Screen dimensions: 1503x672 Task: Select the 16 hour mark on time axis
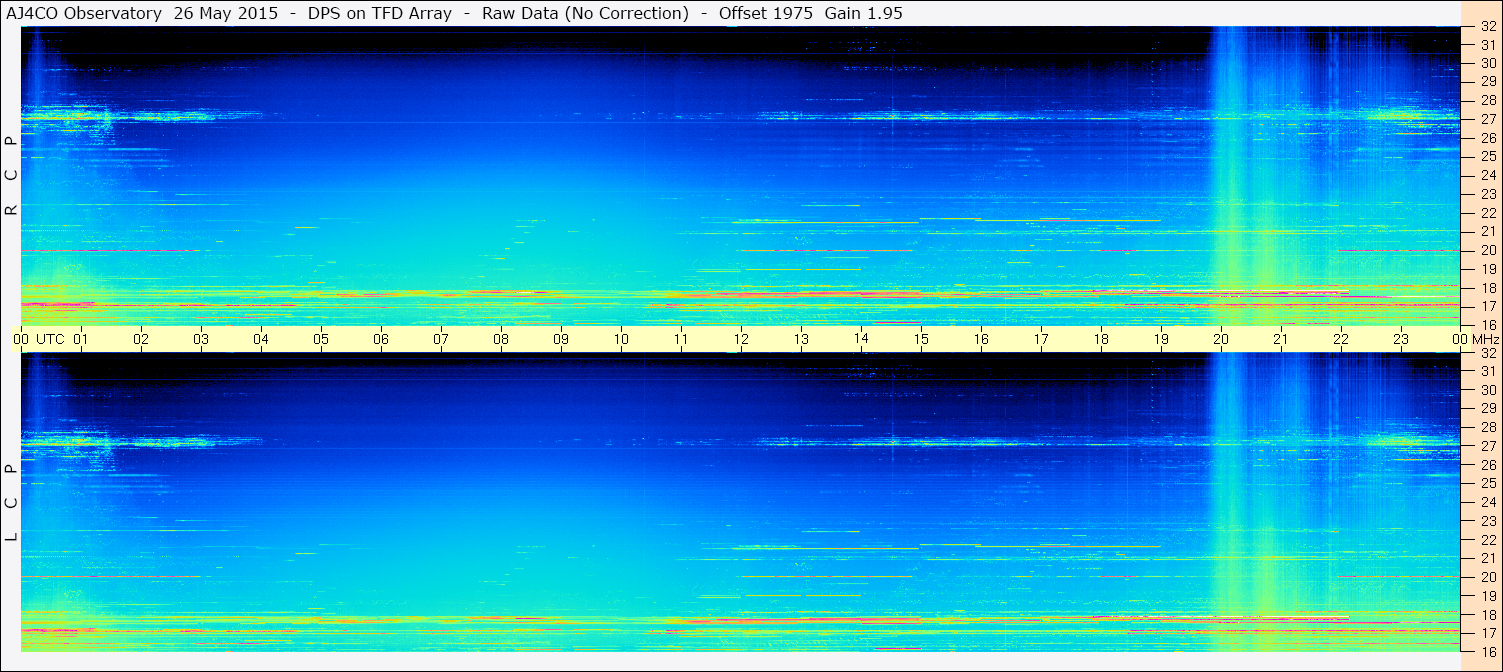[x=981, y=339]
